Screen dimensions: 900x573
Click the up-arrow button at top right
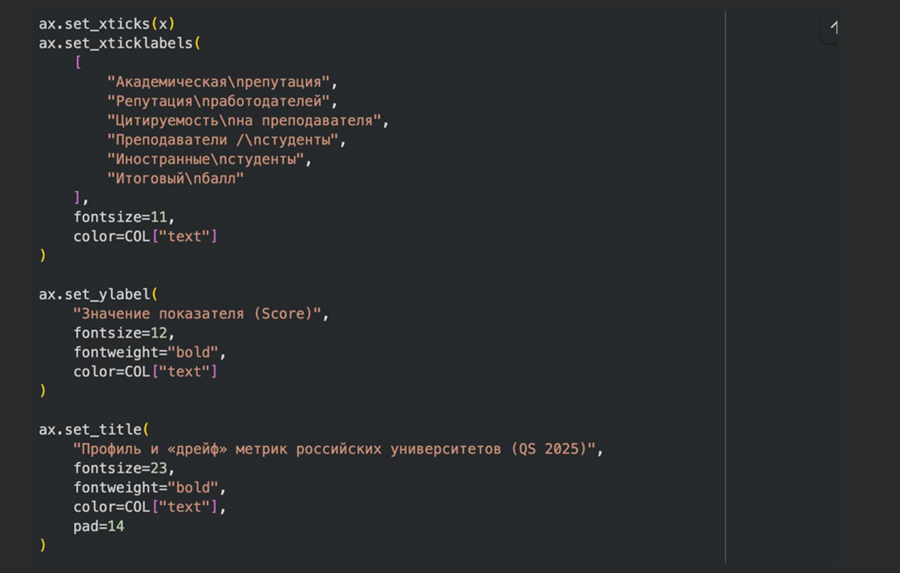pos(831,27)
